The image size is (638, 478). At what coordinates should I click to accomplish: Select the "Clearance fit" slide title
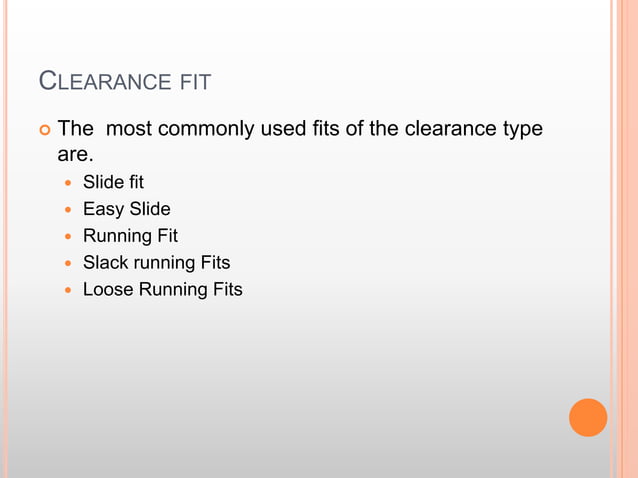pyautogui.click(x=125, y=81)
